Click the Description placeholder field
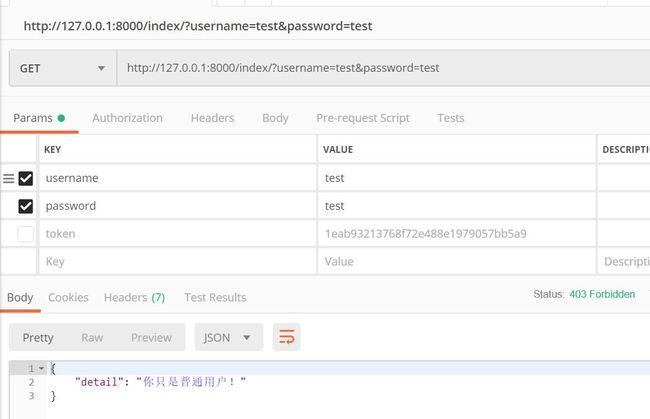The image size is (650, 419). (624, 262)
